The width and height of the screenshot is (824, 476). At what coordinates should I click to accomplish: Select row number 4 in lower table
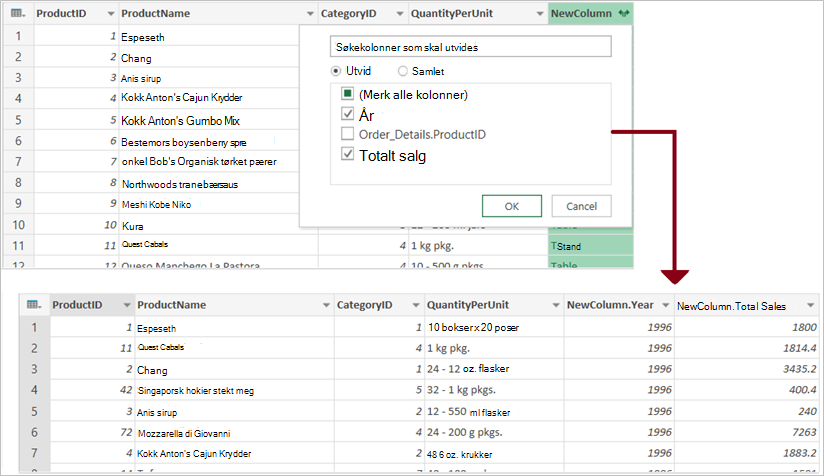pyautogui.click(x=34, y=390)
